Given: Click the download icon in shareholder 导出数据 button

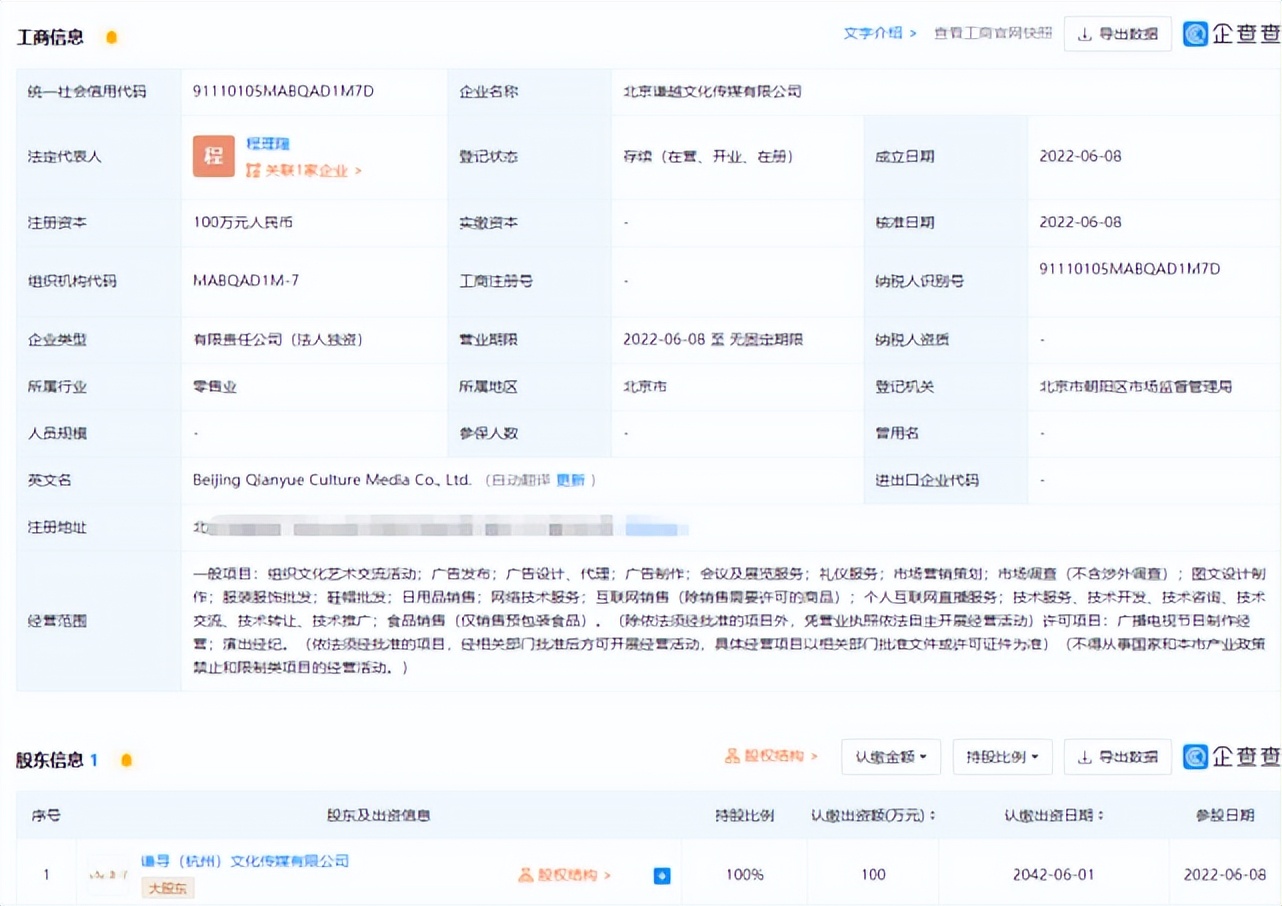Looking at the screenshot, I should 1087,757.
